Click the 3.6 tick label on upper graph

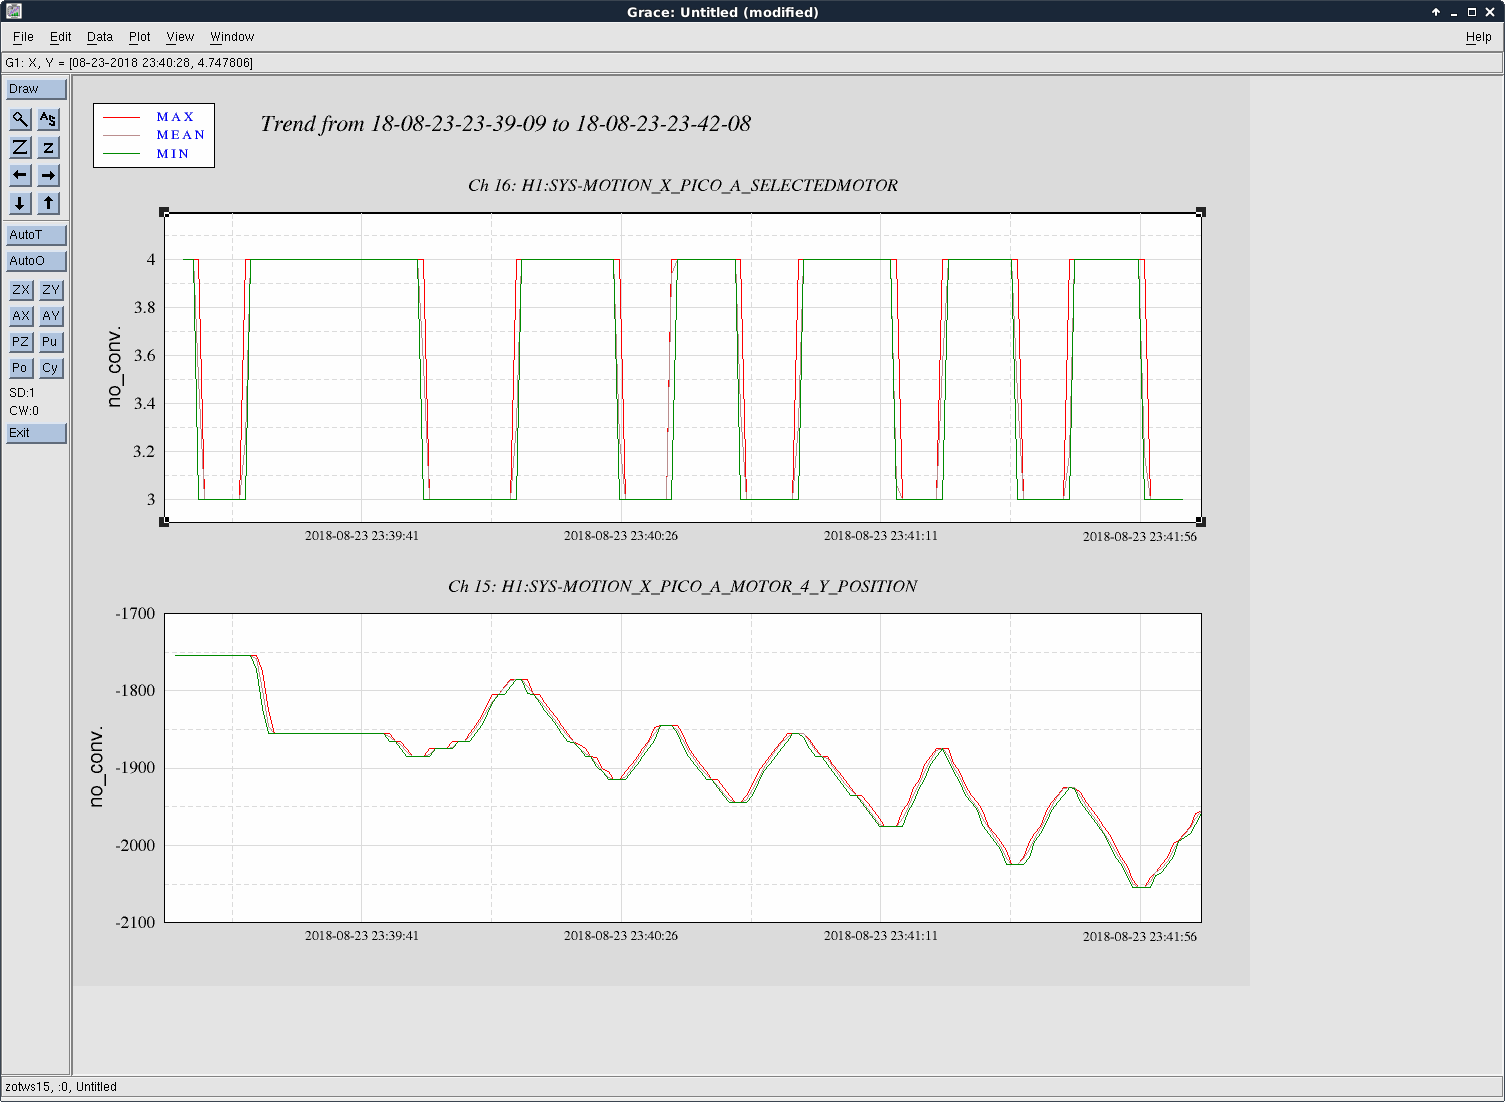click(x=145, y=356)
